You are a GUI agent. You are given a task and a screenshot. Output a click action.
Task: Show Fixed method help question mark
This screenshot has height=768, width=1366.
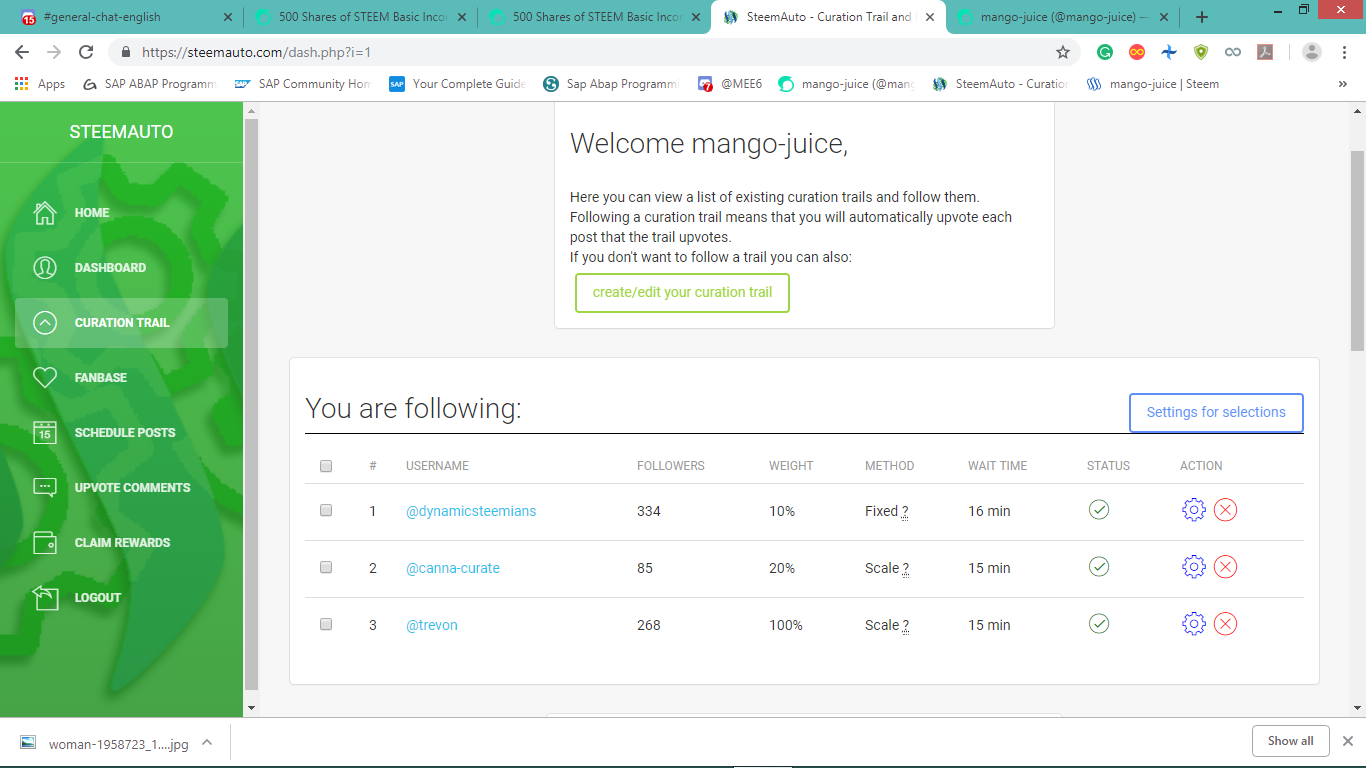pos(905,511)
